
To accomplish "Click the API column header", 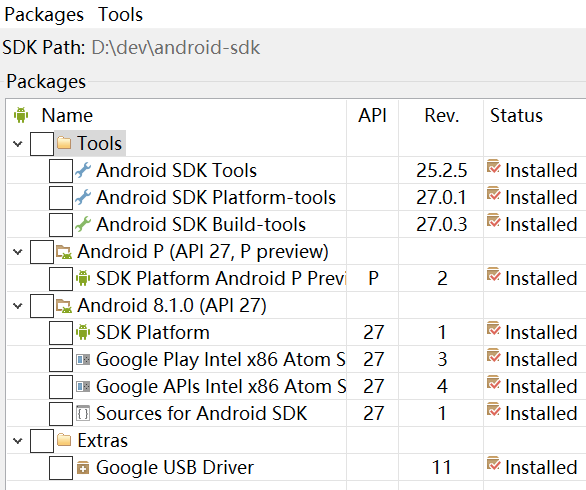I will [x=372, y=115].
